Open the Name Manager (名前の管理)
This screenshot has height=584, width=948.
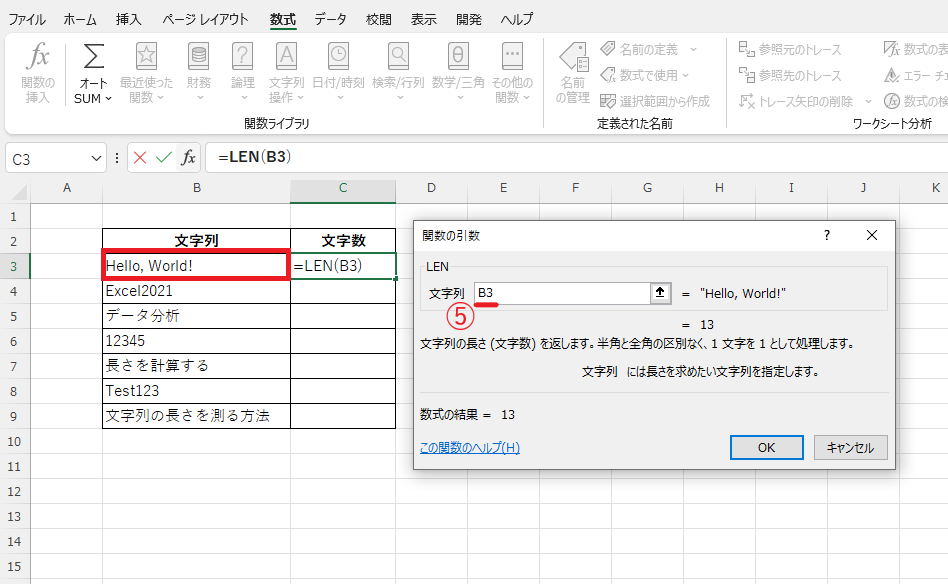pyautogui.click(x=573, y=73)
